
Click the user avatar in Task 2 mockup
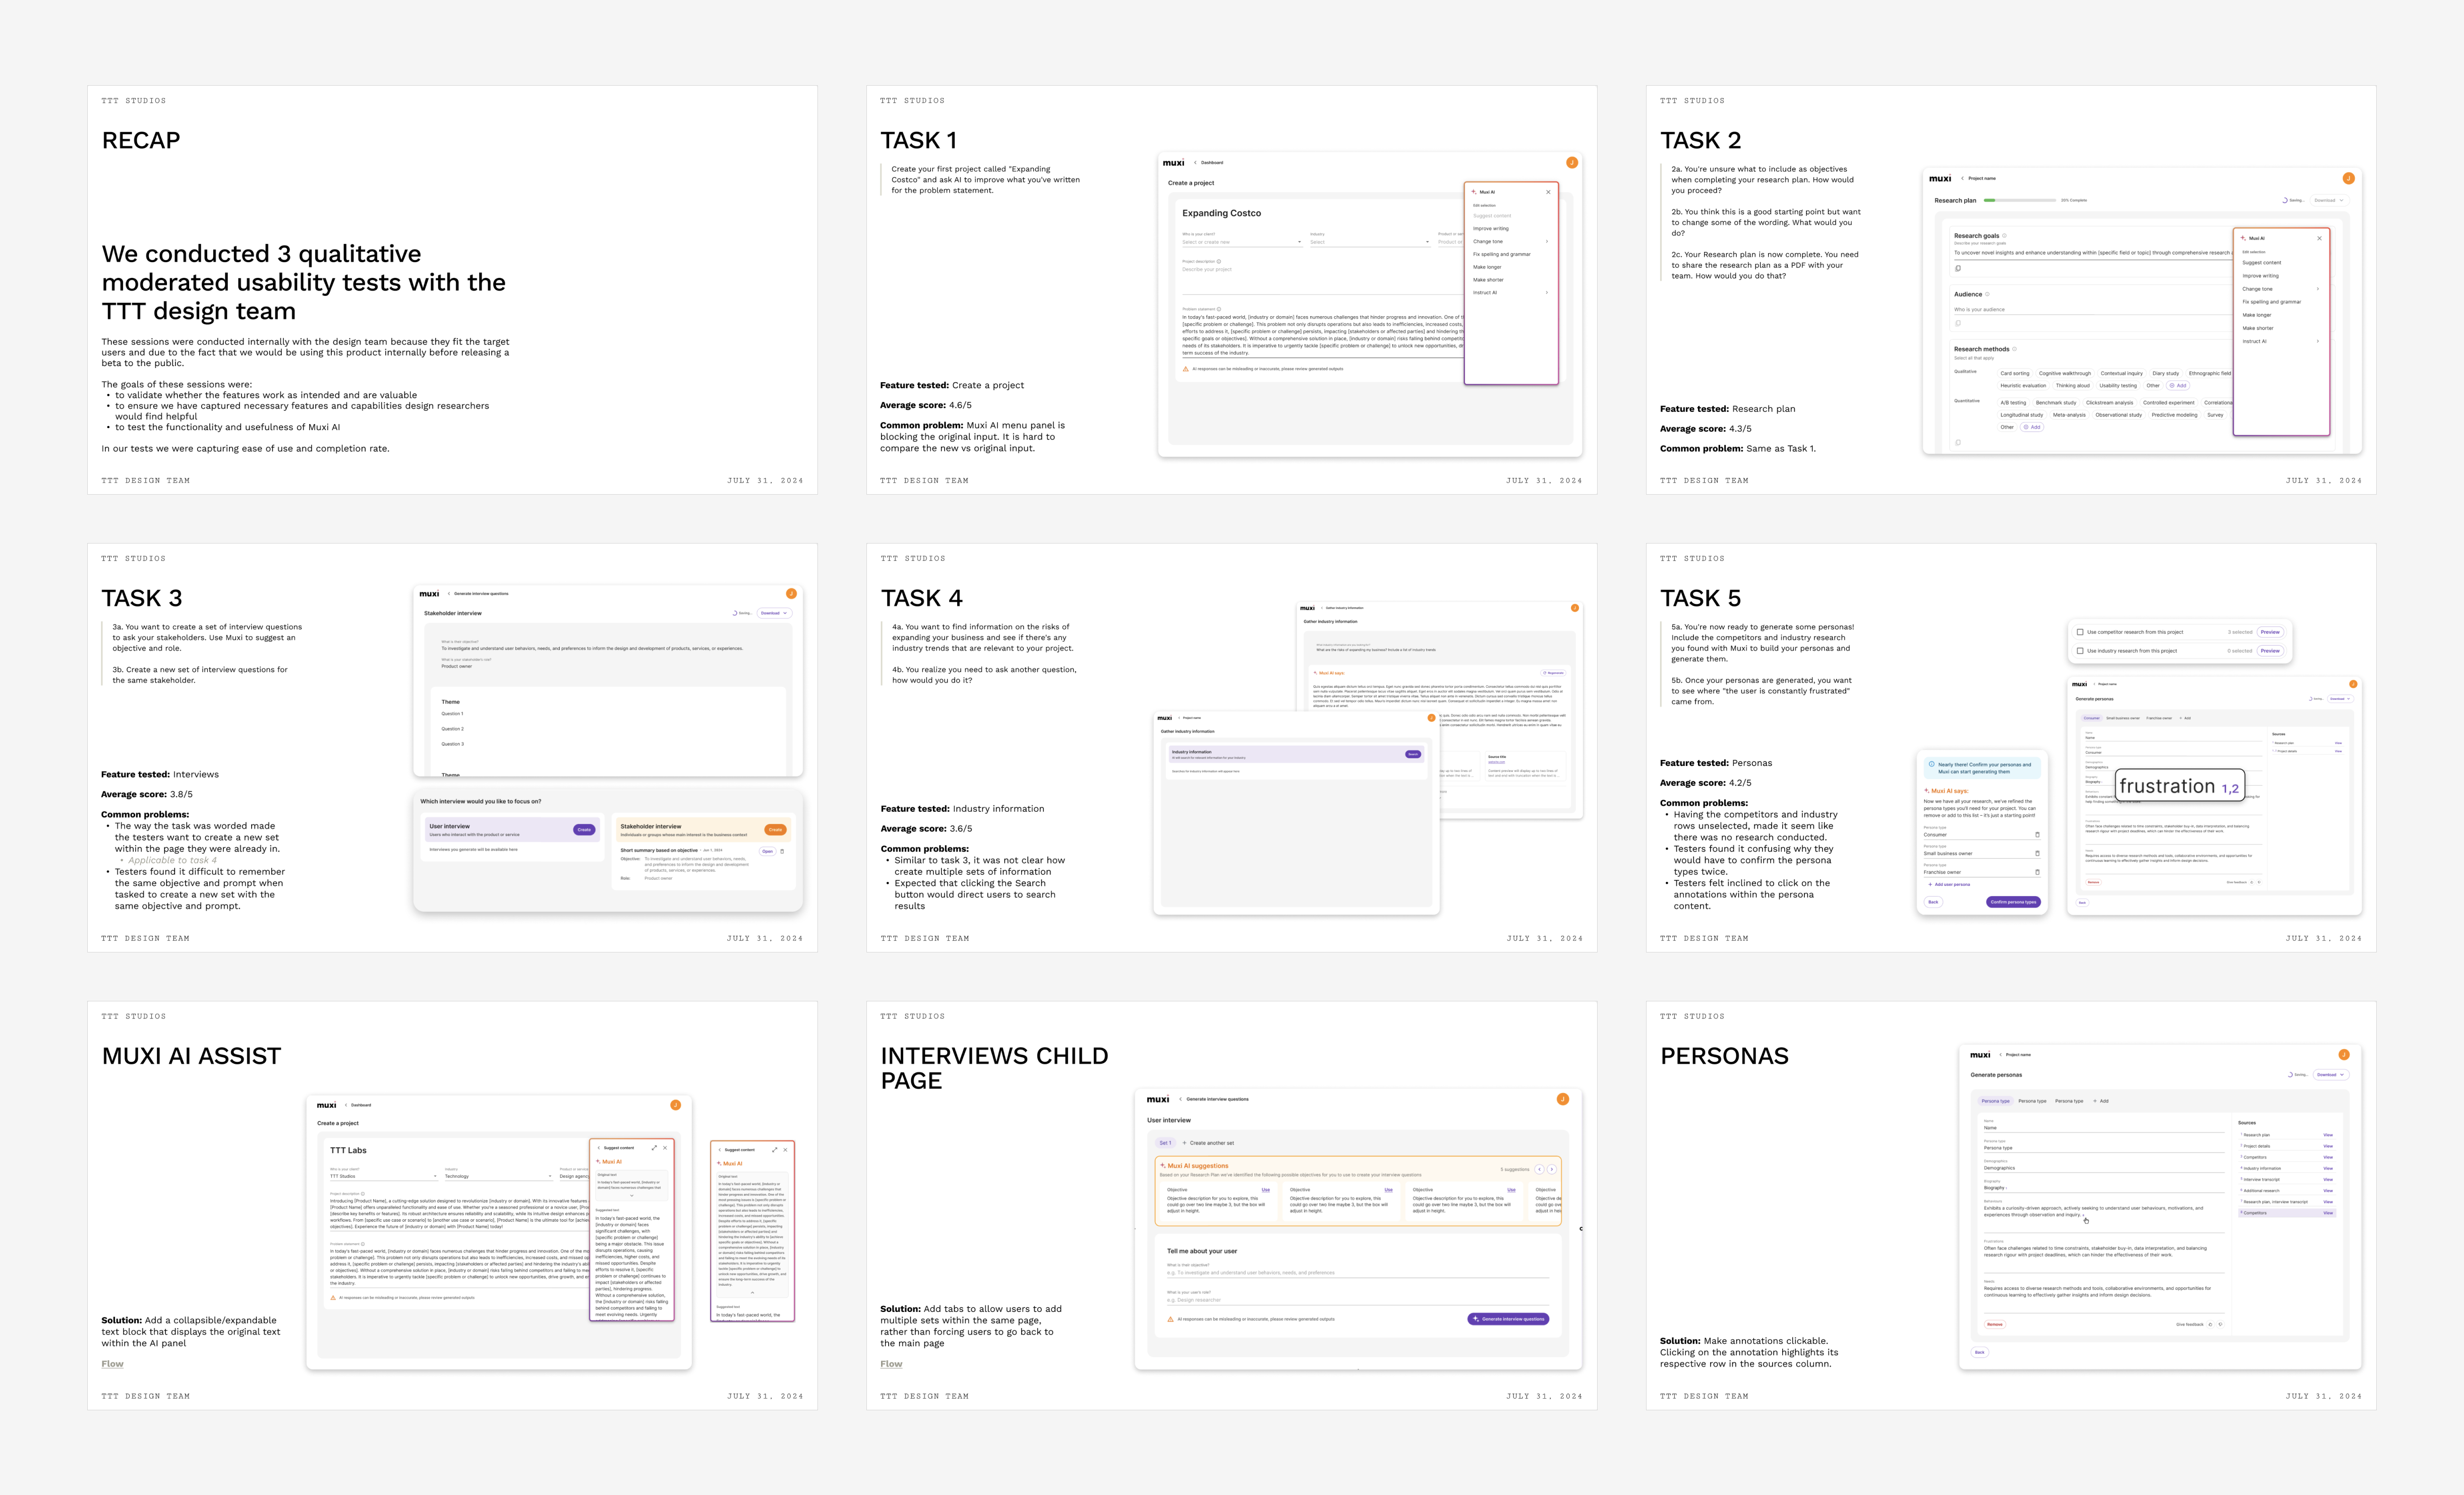pos(2348,178)
